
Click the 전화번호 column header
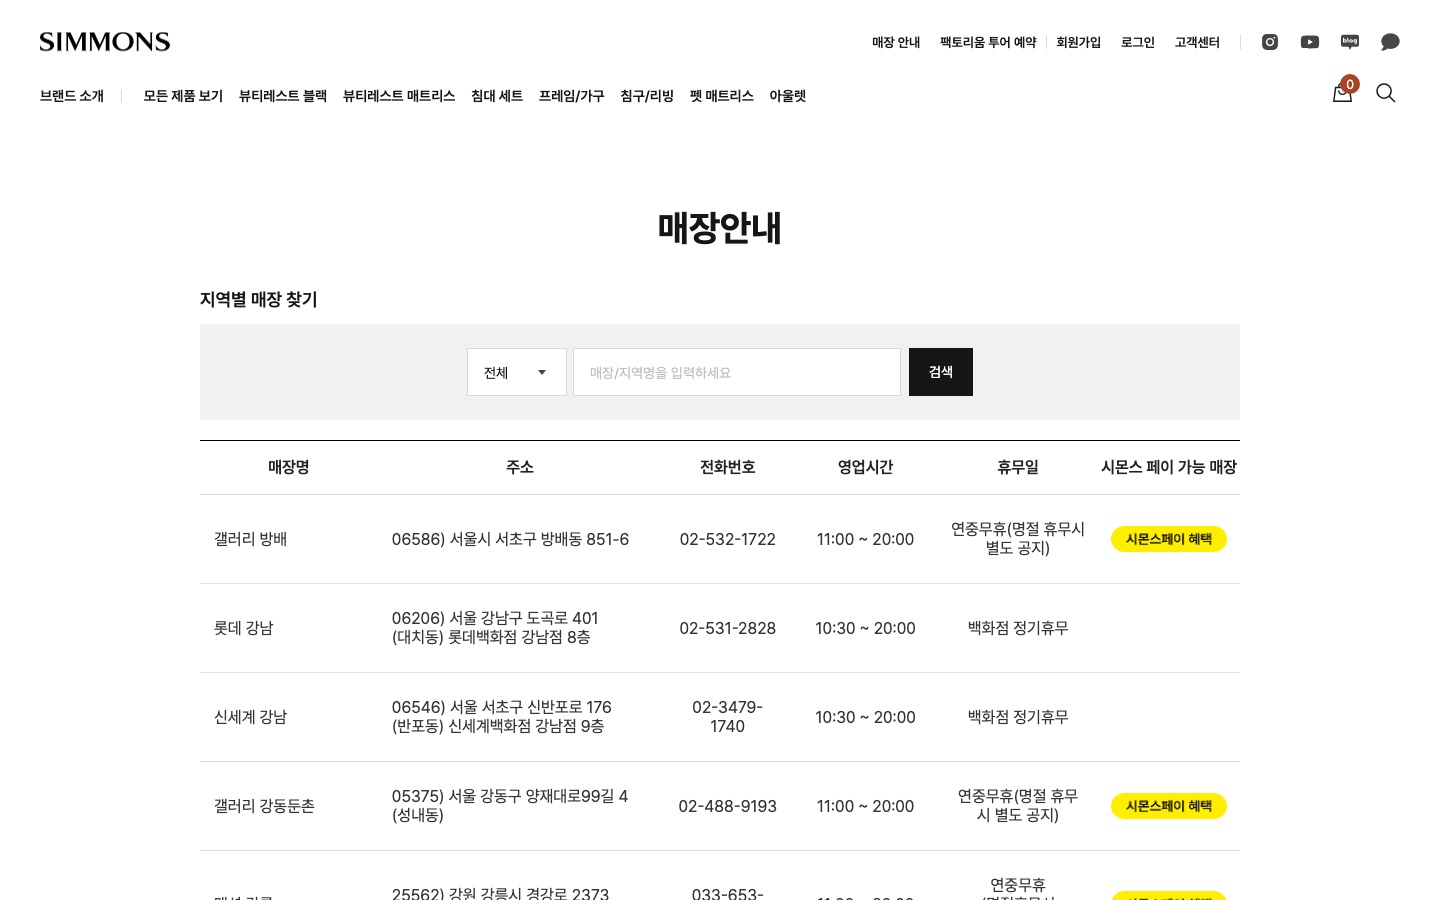point(728,467)
